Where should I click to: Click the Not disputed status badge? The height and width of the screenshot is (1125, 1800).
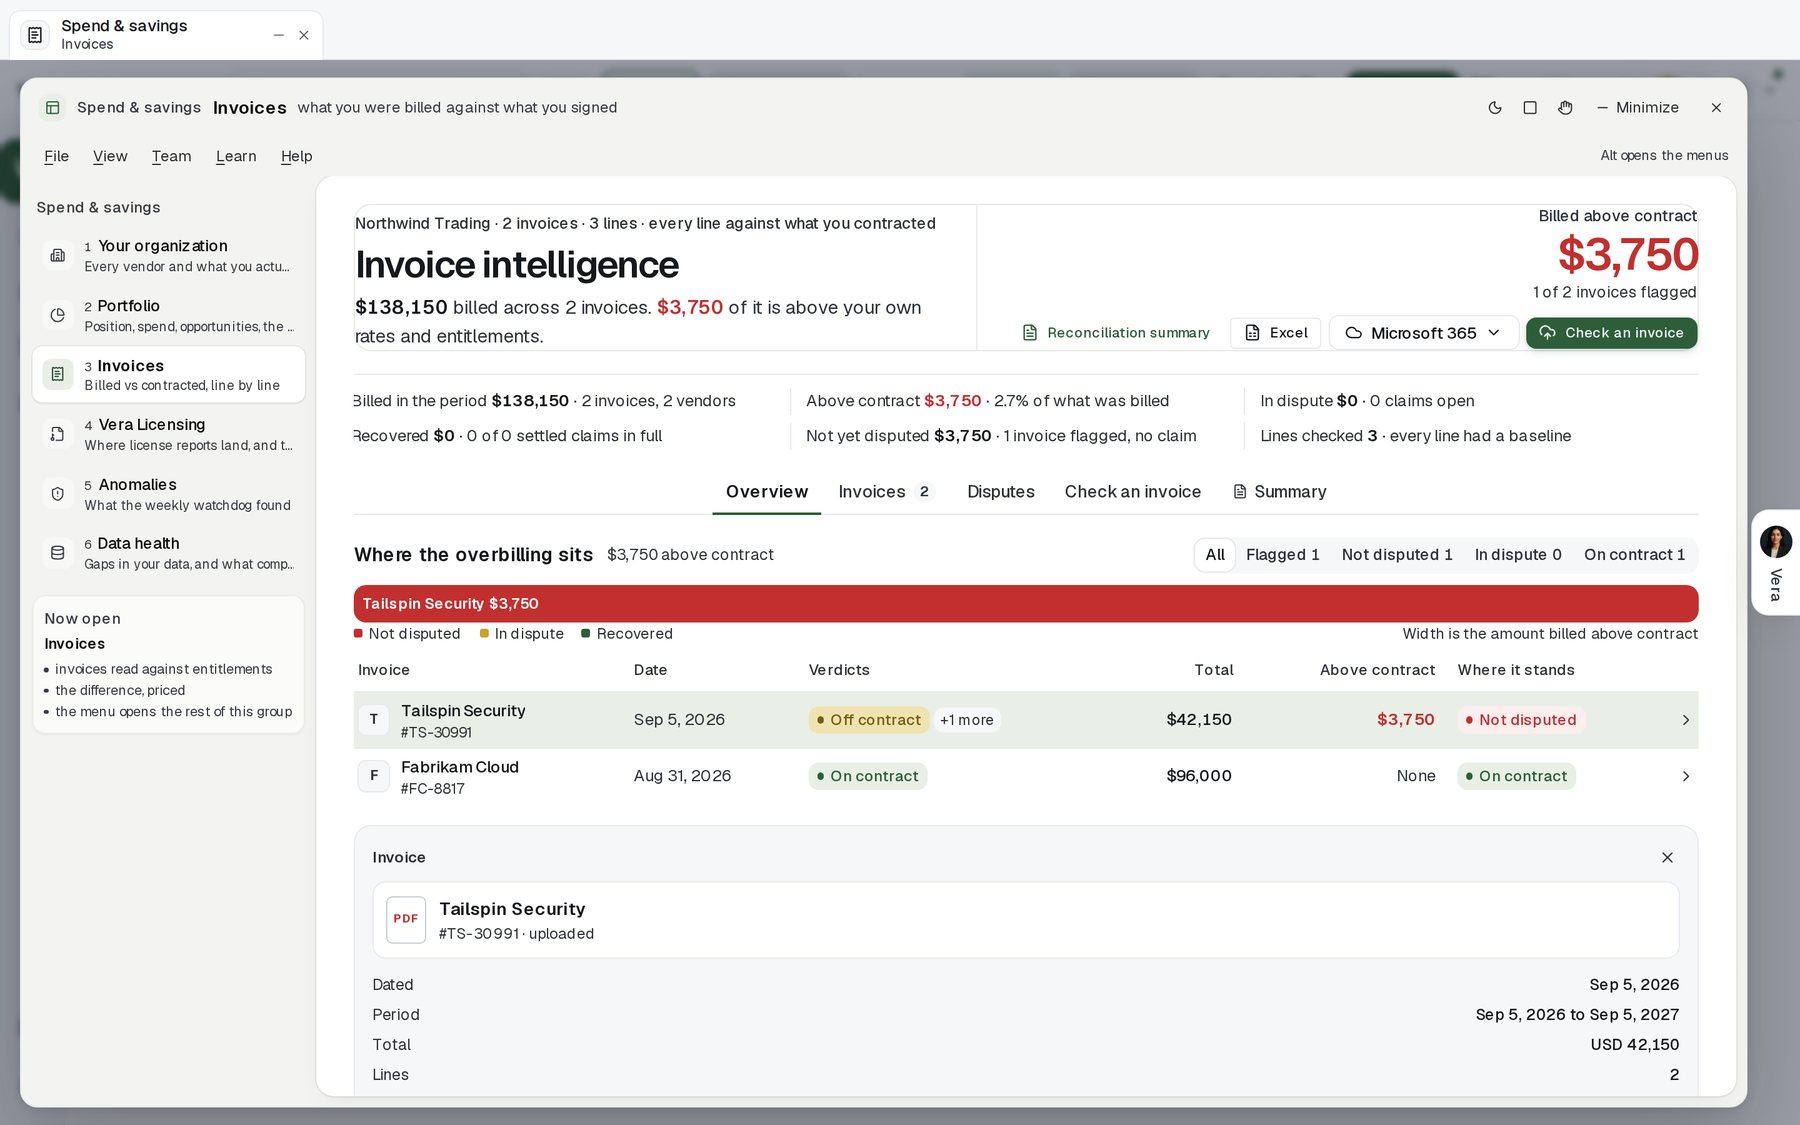coord(1521,720)
